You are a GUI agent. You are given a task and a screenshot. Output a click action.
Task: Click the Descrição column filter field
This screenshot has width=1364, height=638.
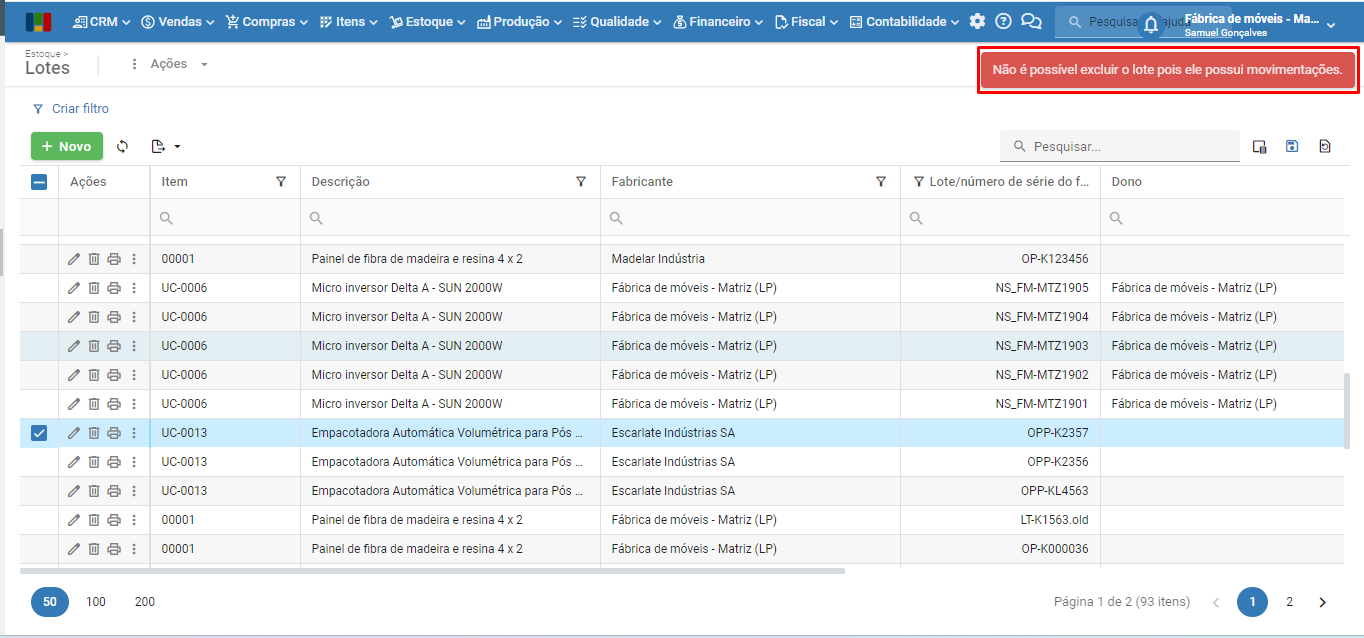tap(450, 218)
